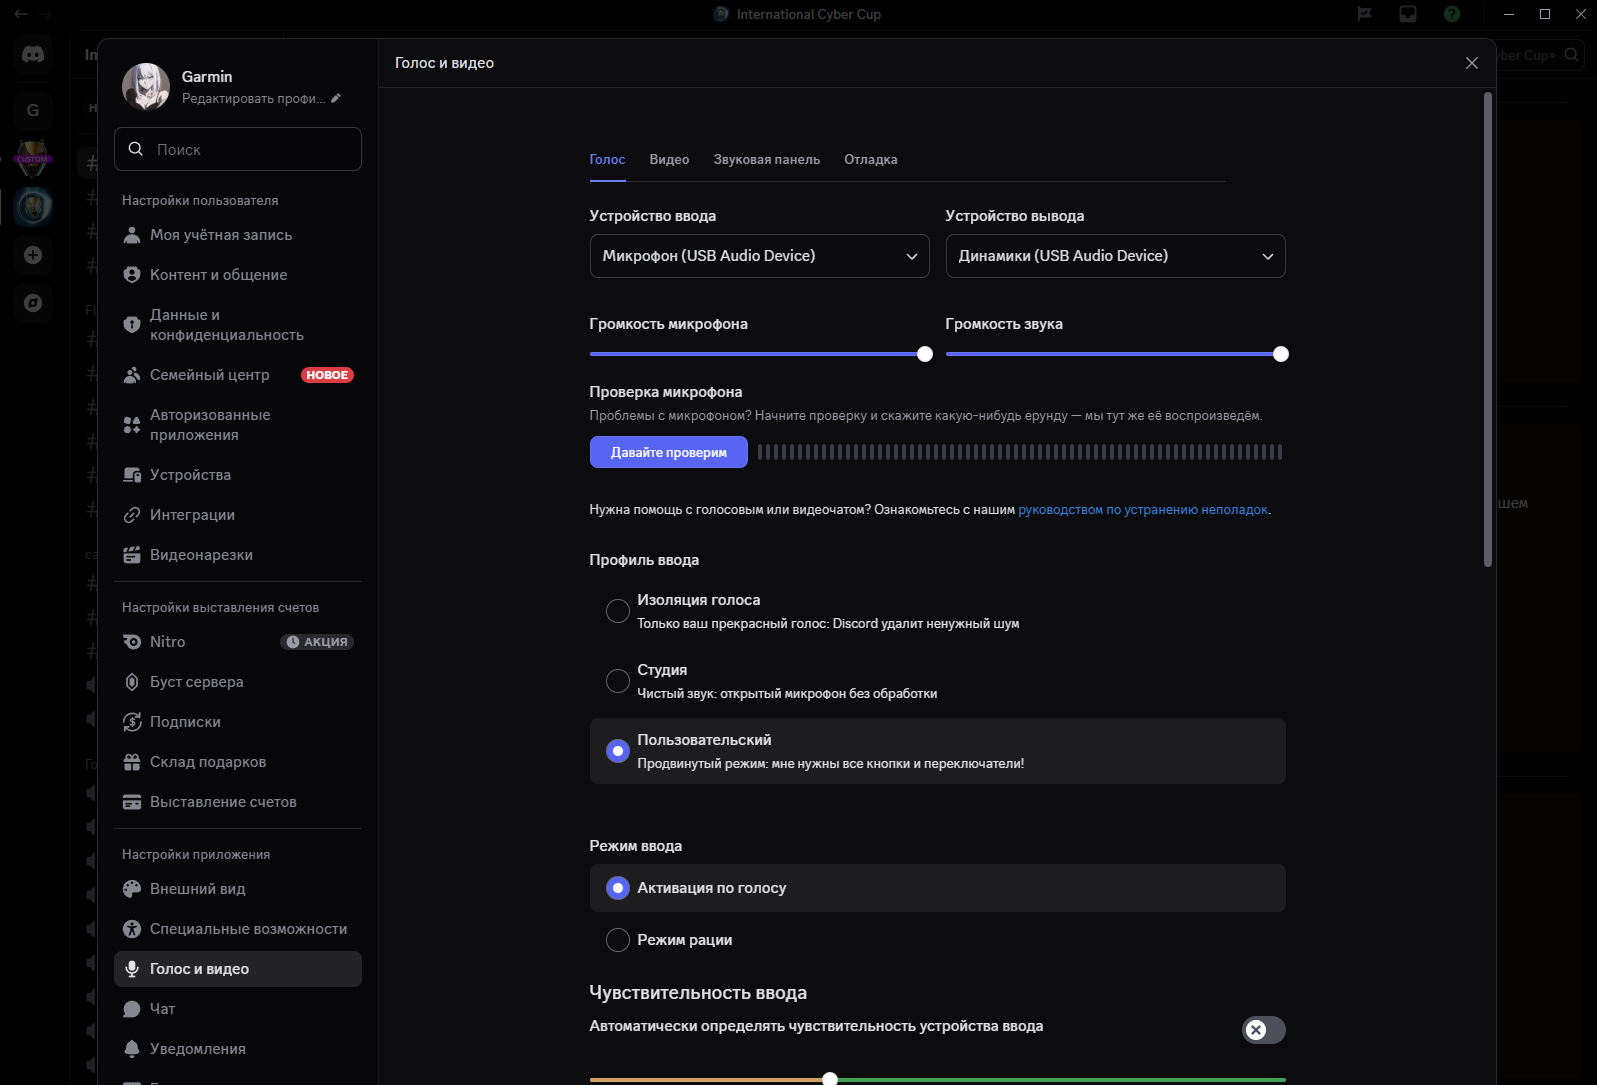Switch to the Голос tab
Viewport: 1597px width, 1085px height.
[x=607, y=160]
